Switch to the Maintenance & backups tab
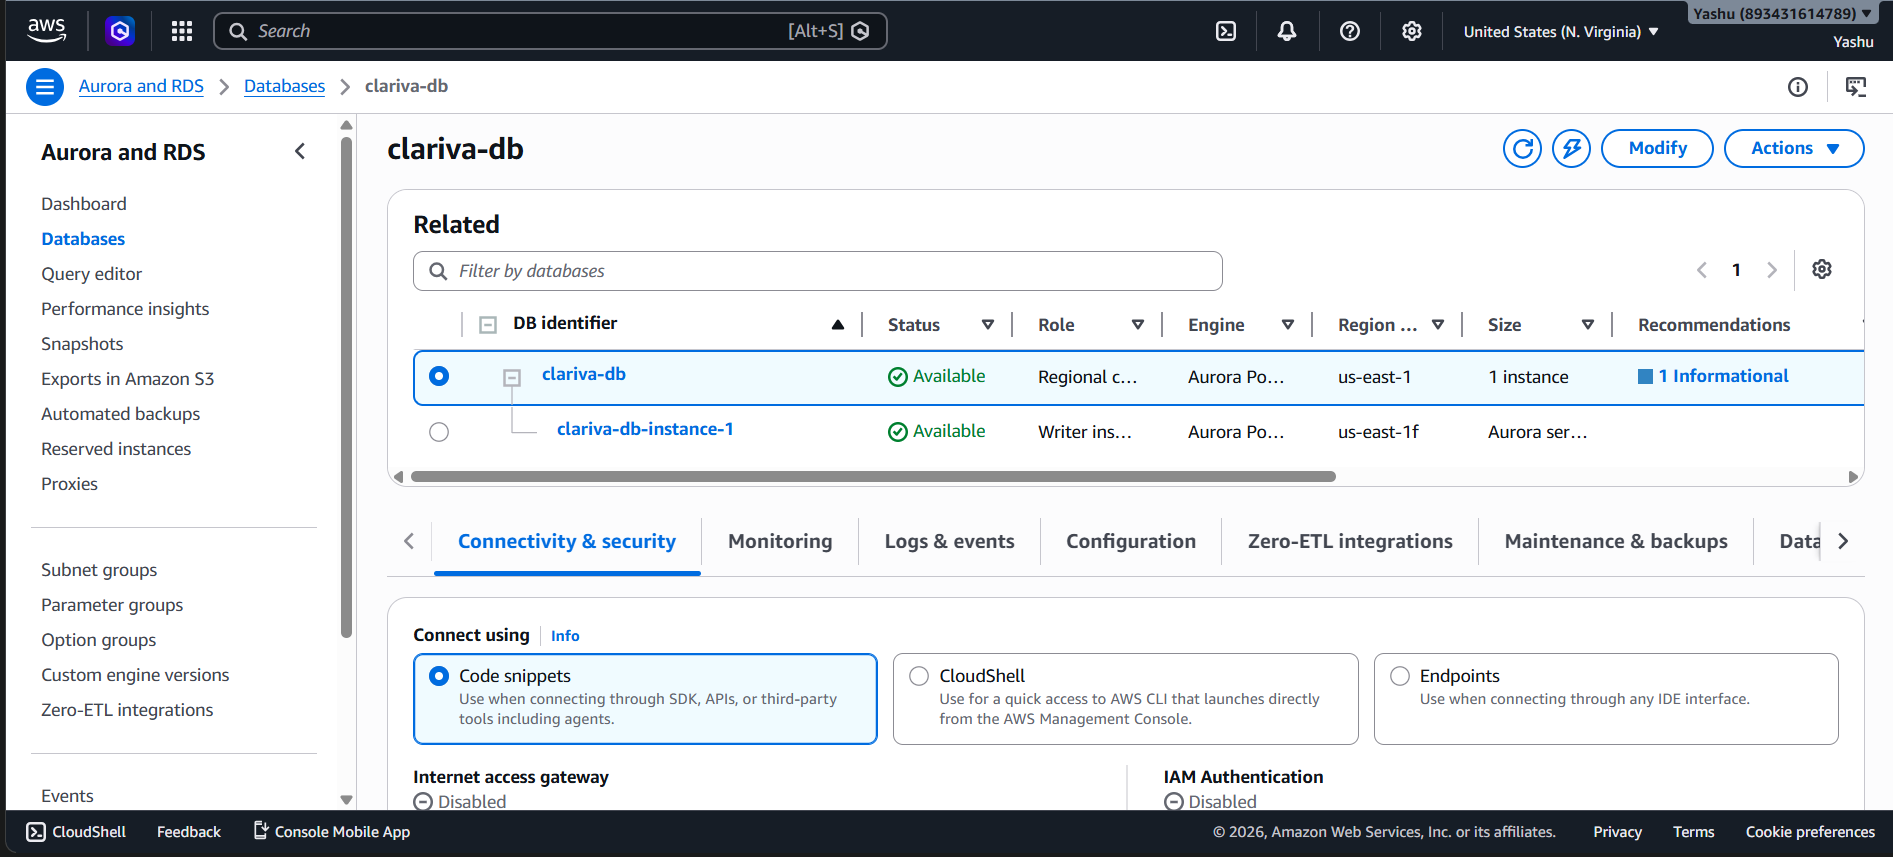Screen dimensions: 1893x857 click(x=1616, y=542)
